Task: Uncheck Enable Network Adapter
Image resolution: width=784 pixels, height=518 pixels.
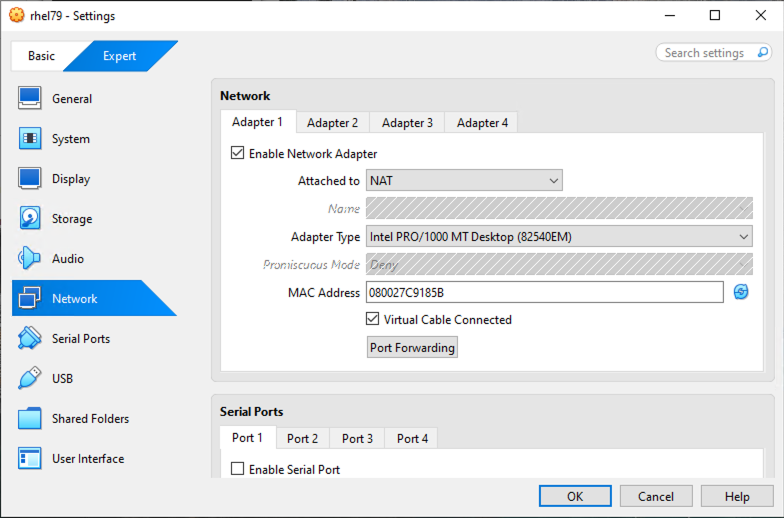Action: click(238, 153)
